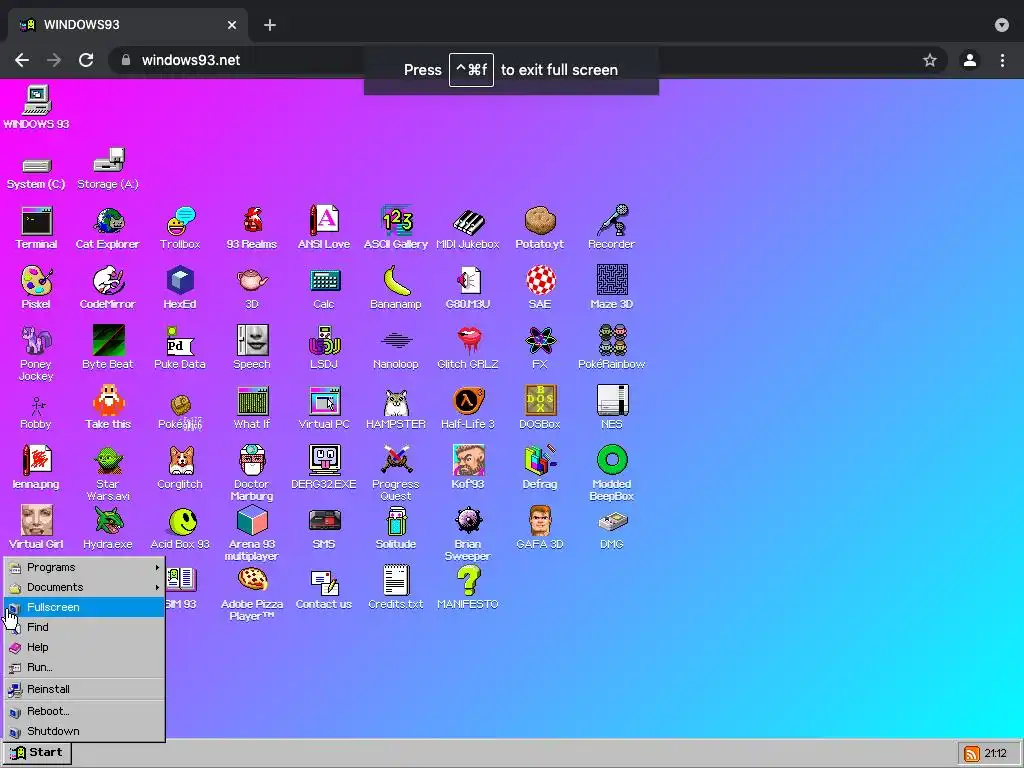Open the tab search dropdown arrow
The image size is (1024, 768).
point(1002,25)
